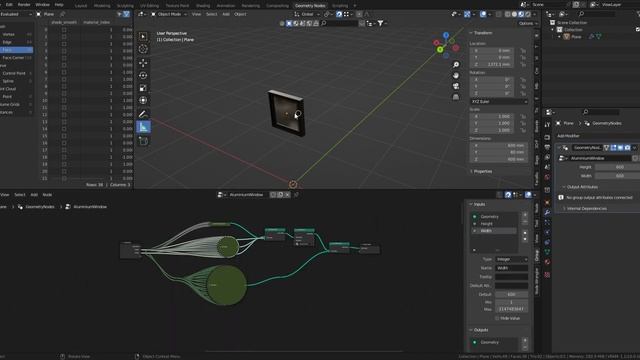Open the Texture tab in Properties editor
Viewport: 640px width, 360px height.
tap(547, 275)
